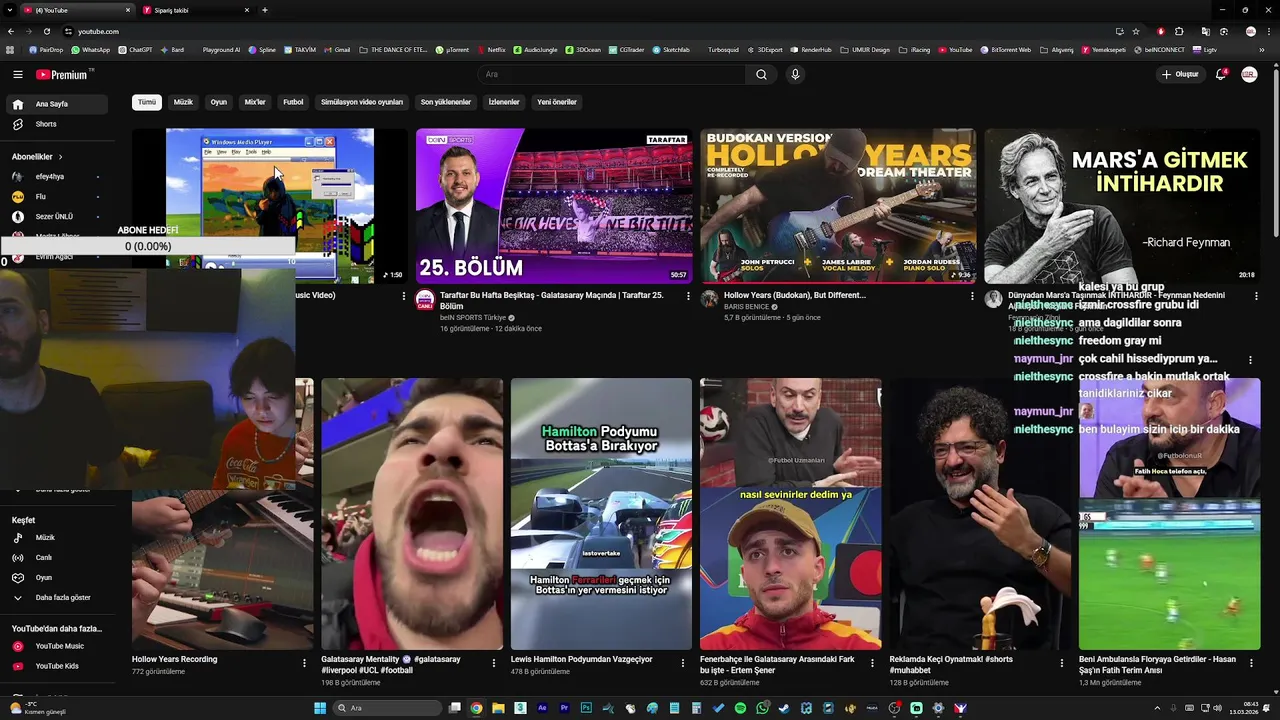Image resolution: width=1280 pixels, height=720 pixels.
Task: Open the options menu for the Hollow Years (Budokan) video
Action: tap(972, 296)
